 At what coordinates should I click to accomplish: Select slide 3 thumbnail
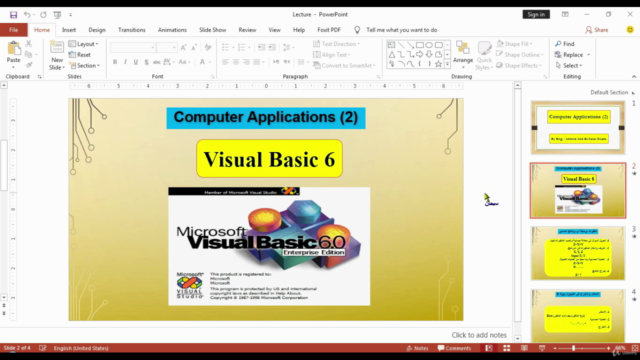pyautogui.click(x=578, y=253)
